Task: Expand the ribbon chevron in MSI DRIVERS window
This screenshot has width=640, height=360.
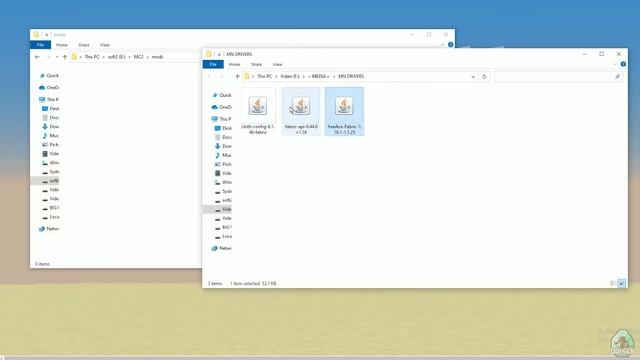Action: coord(615,64)
